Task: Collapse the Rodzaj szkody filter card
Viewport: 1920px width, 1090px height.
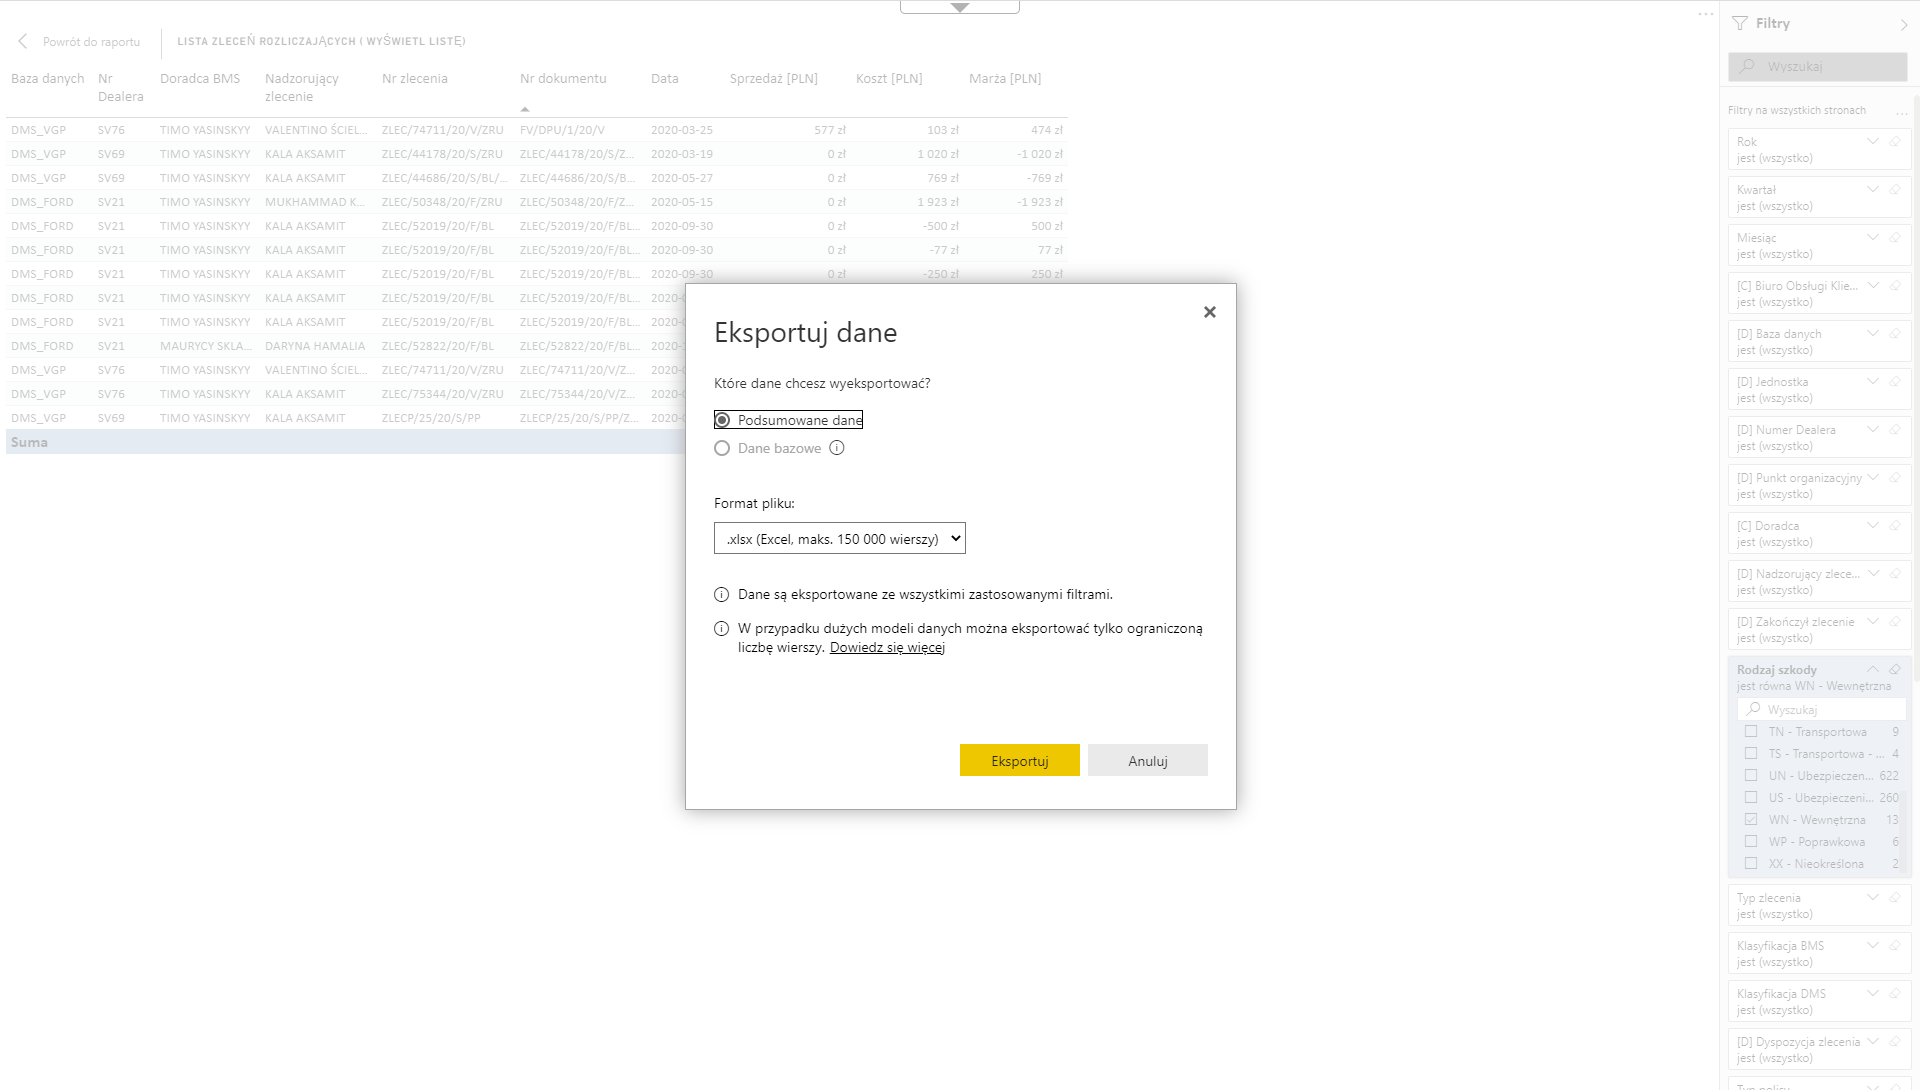Action: [1872, 670]
